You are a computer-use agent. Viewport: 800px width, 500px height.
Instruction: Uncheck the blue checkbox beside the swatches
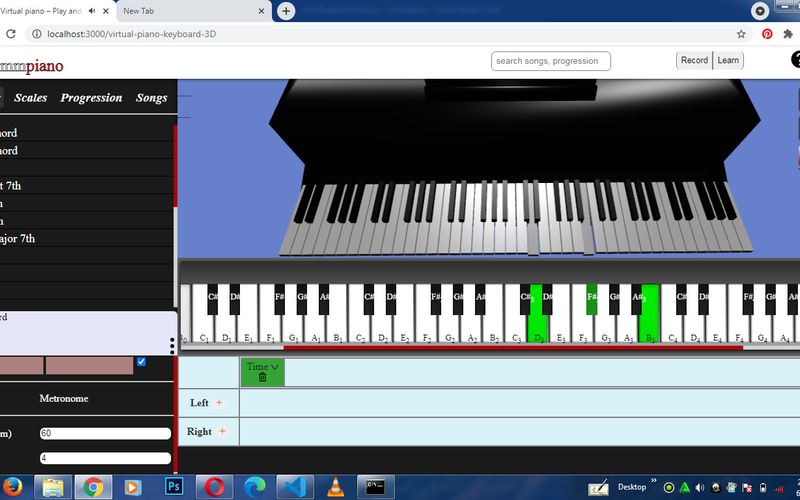(x=141, y=362)
